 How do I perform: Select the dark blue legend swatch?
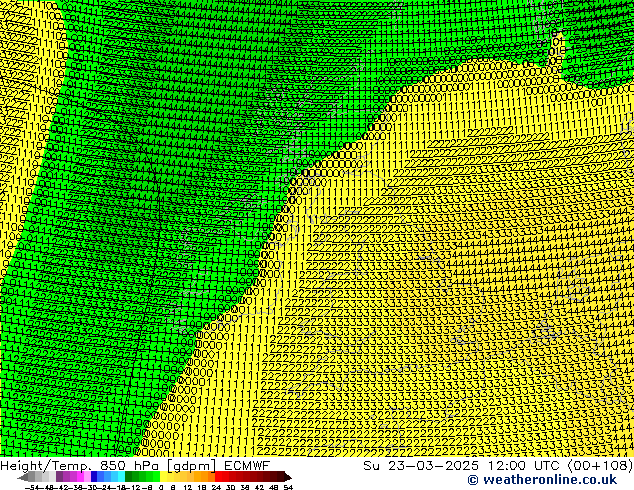coord(94,477)
